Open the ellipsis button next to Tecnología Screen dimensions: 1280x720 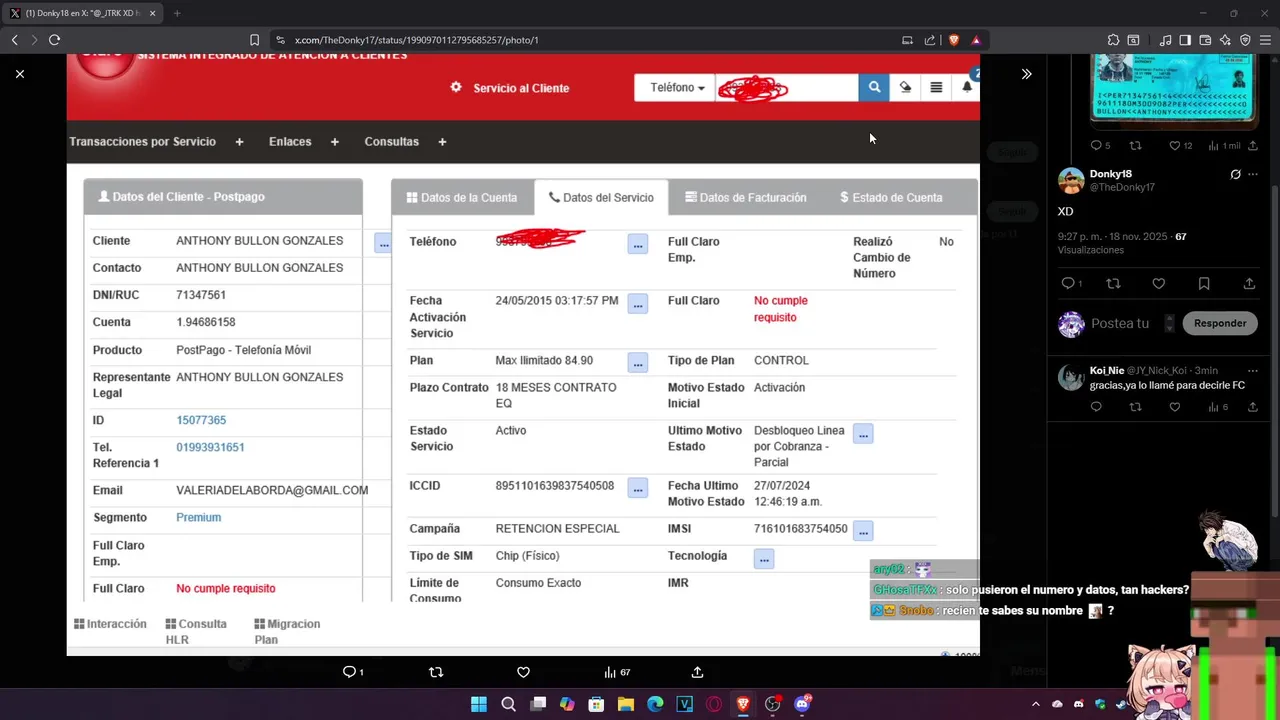764,558
